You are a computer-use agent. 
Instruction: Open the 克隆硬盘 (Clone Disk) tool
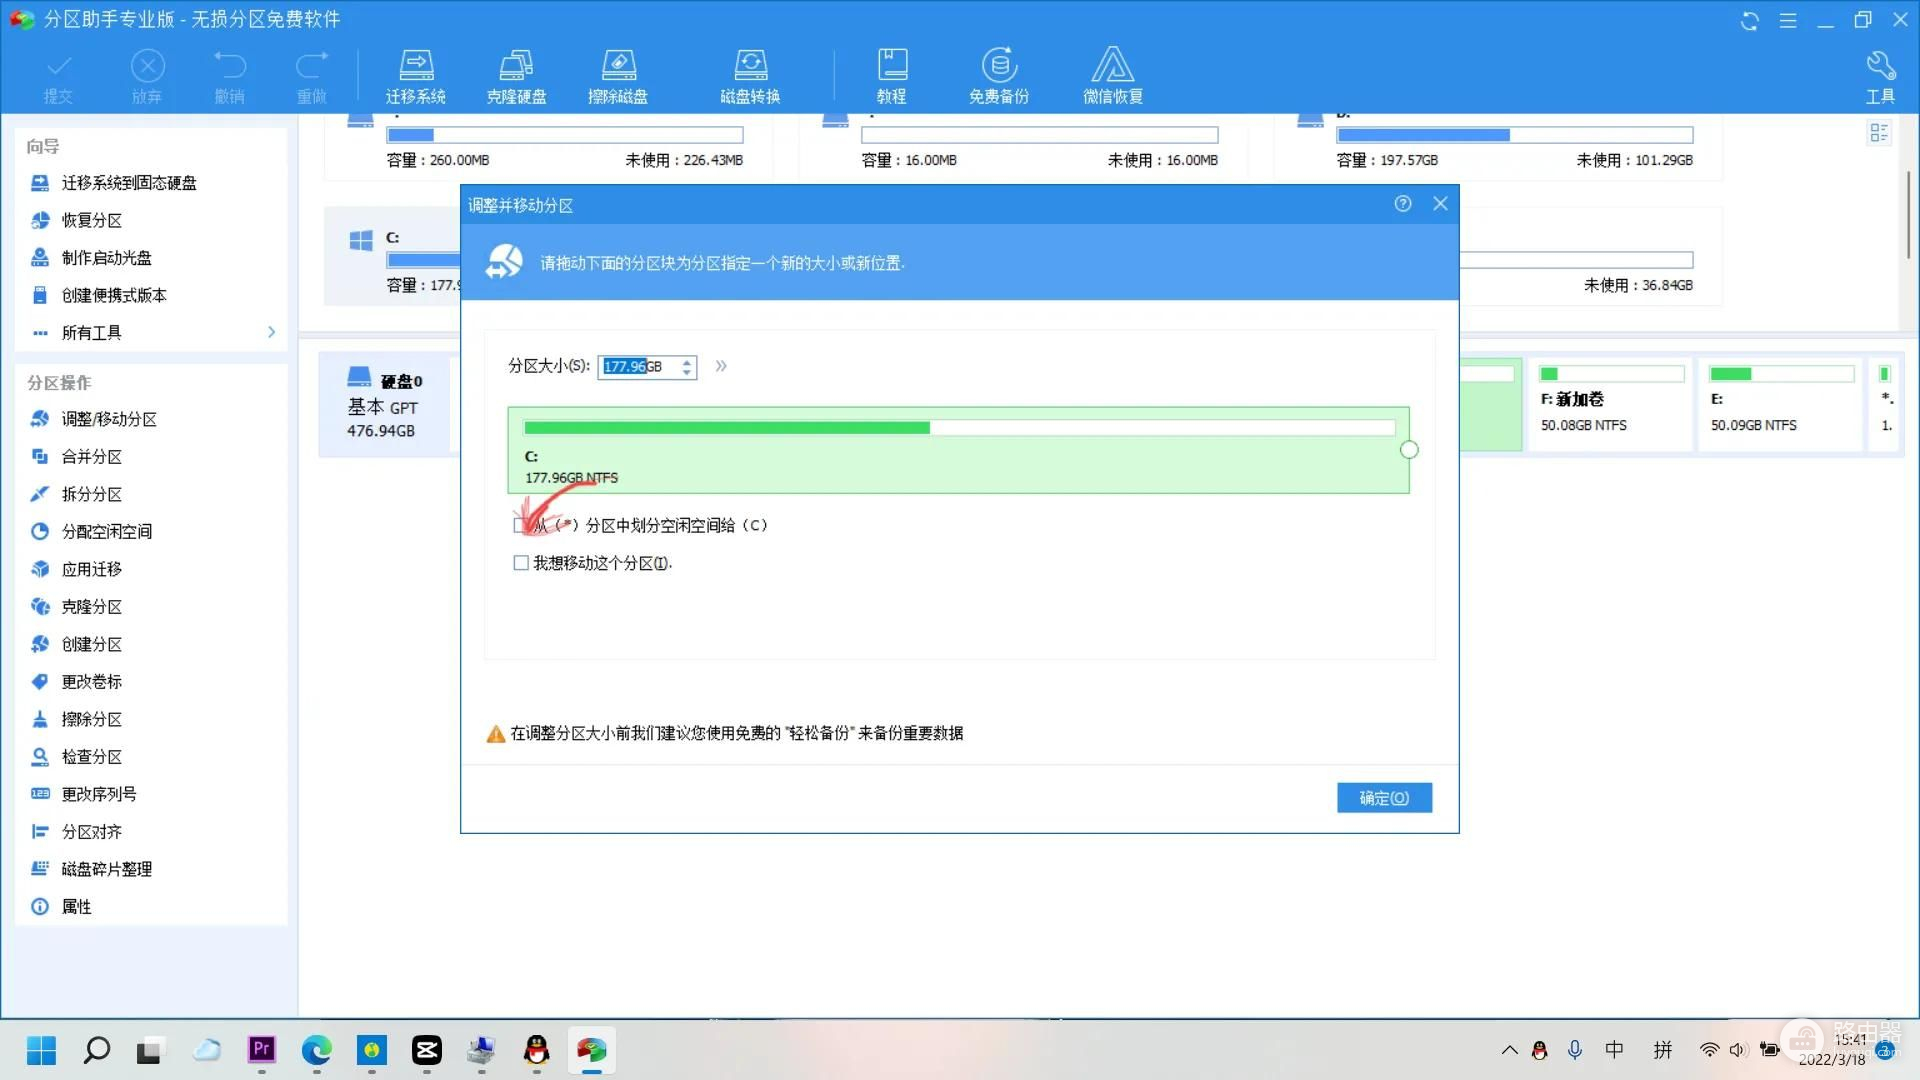pyautogui.click(x=516, y=76)
